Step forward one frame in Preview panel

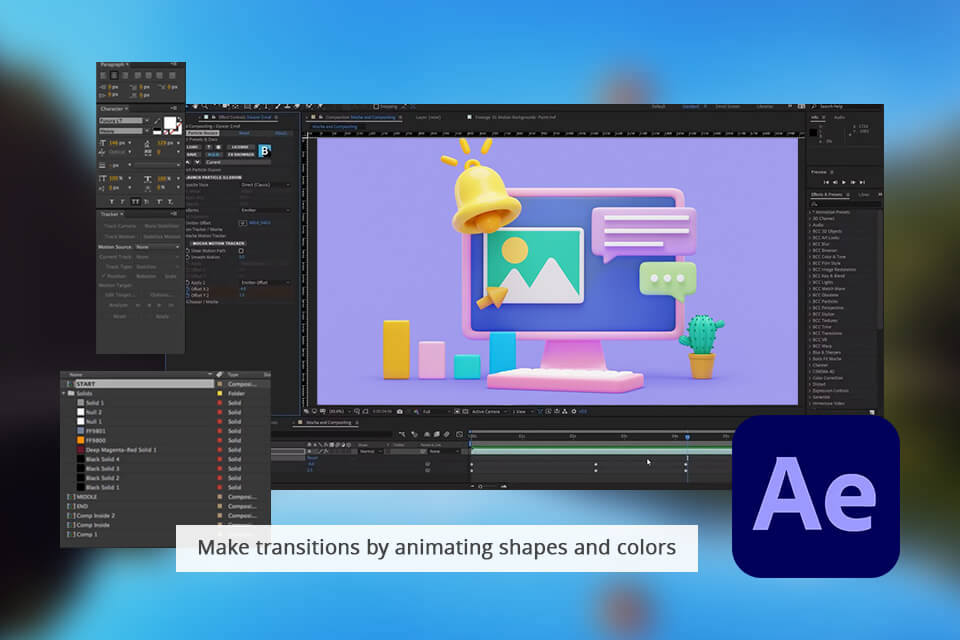(x=853, y=183)
